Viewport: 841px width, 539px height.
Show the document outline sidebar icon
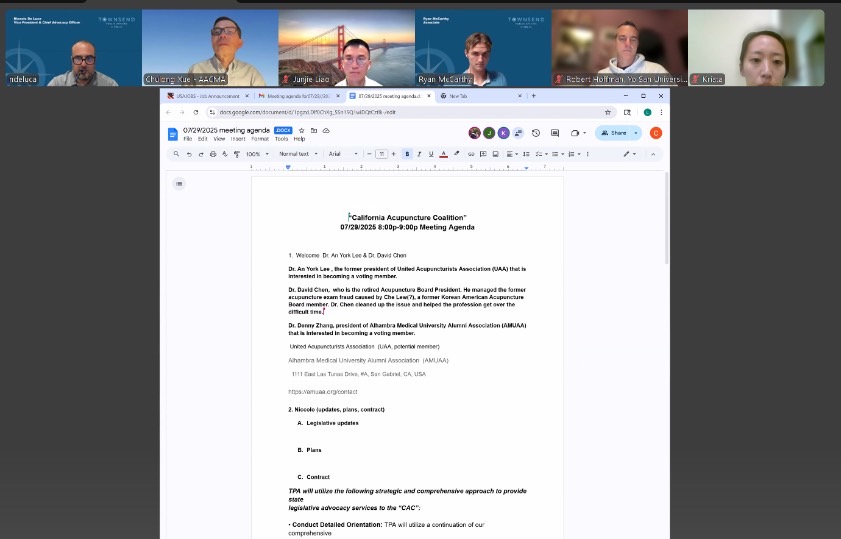point(179,183)
